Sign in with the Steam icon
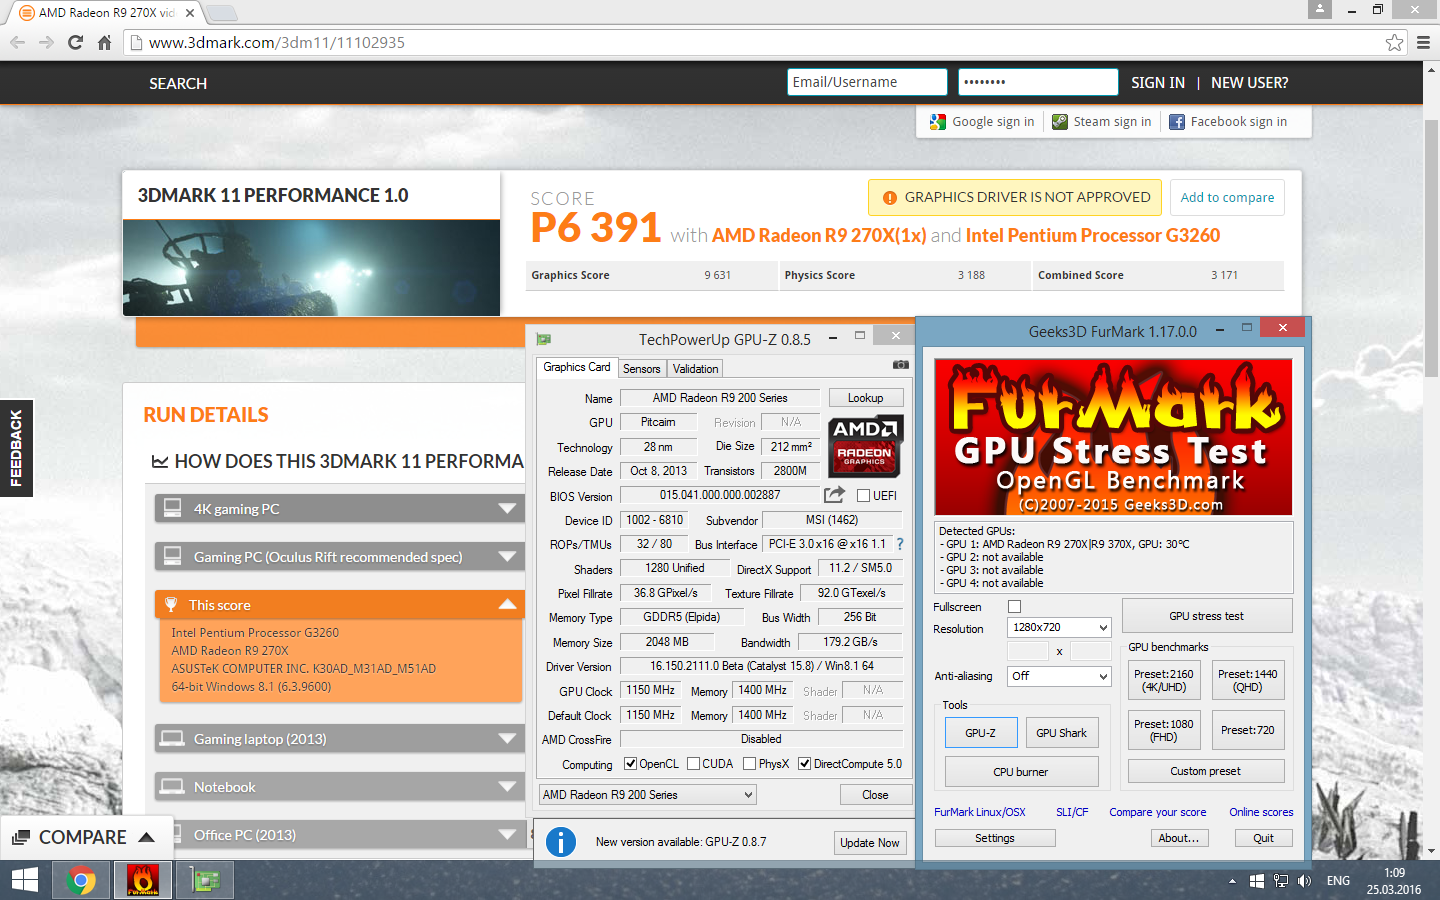 tap(1059, 121)
